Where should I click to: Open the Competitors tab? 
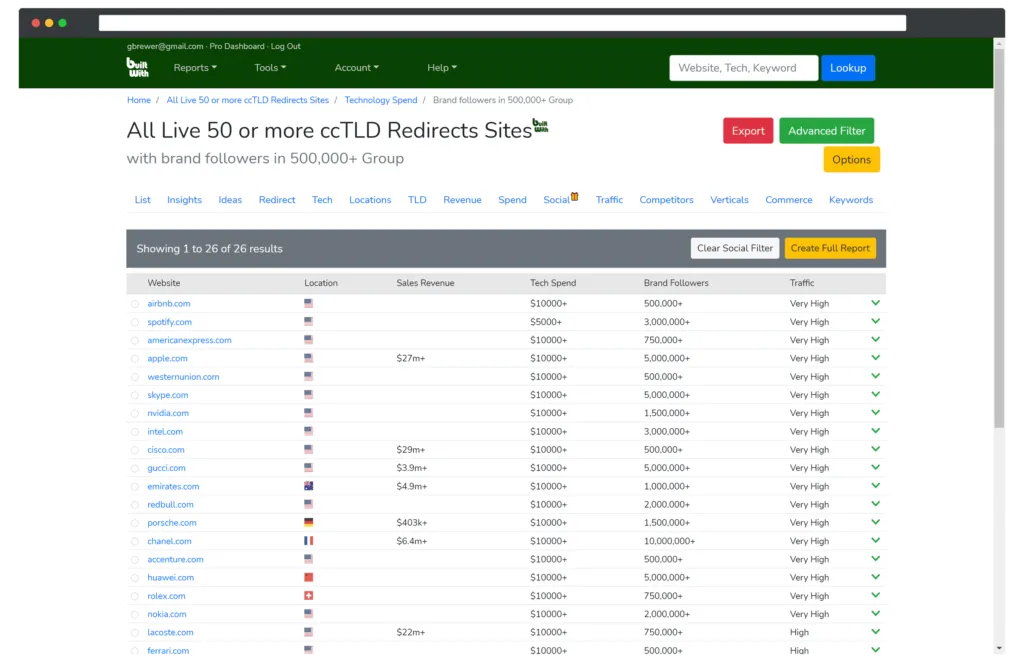666,200
